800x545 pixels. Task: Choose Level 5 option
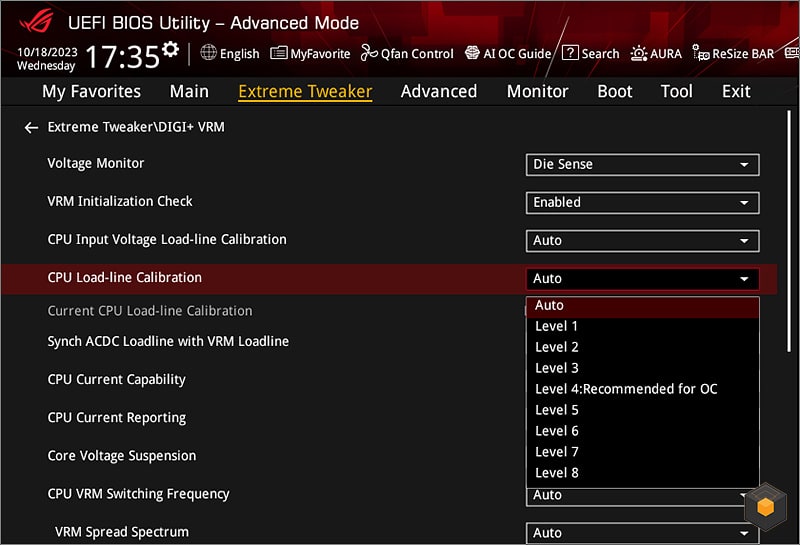click(x=642, y=410)
